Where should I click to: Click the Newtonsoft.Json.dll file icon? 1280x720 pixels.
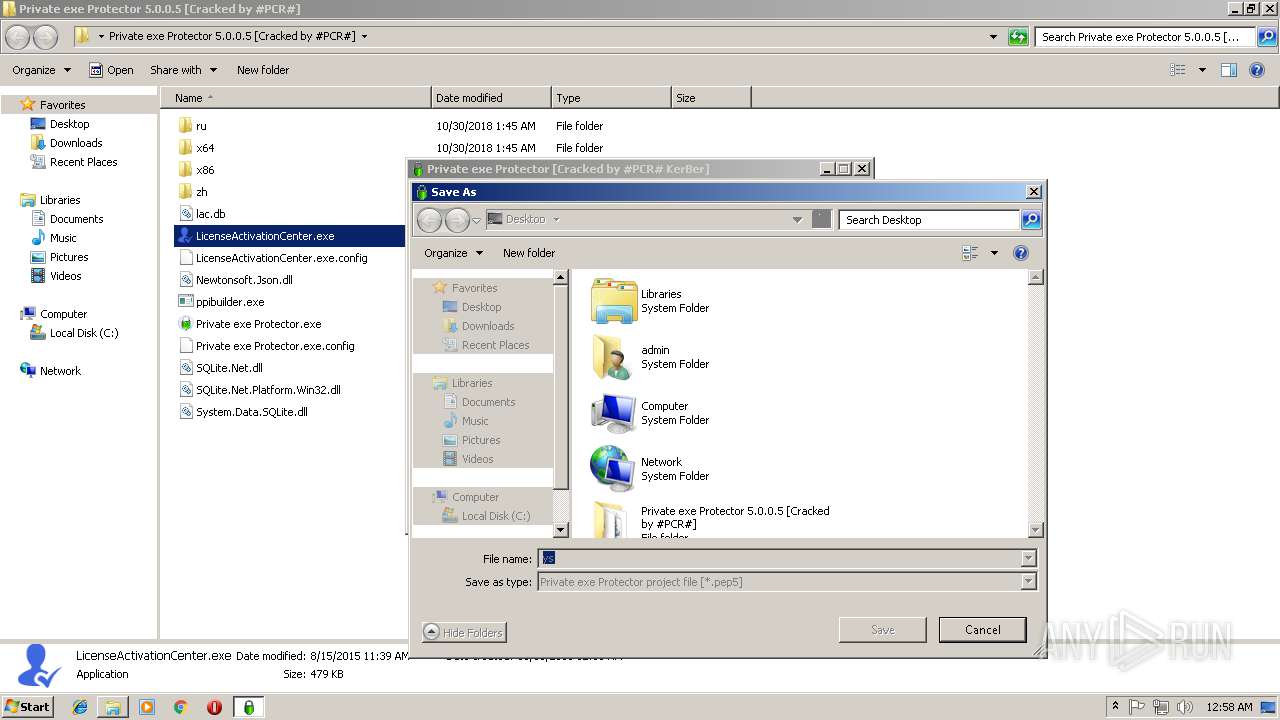(185, 280)
